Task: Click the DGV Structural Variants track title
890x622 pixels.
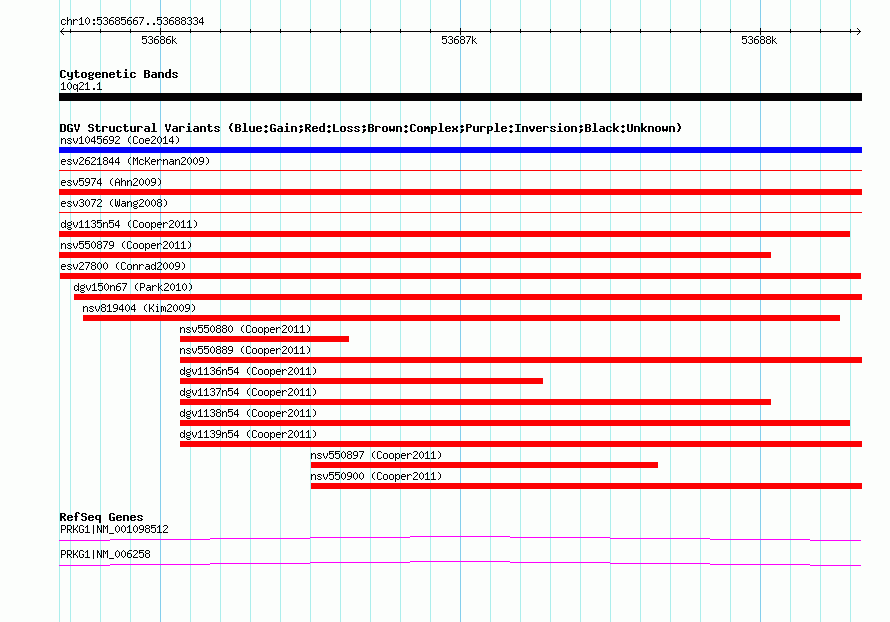Action: tap(371, 128)
